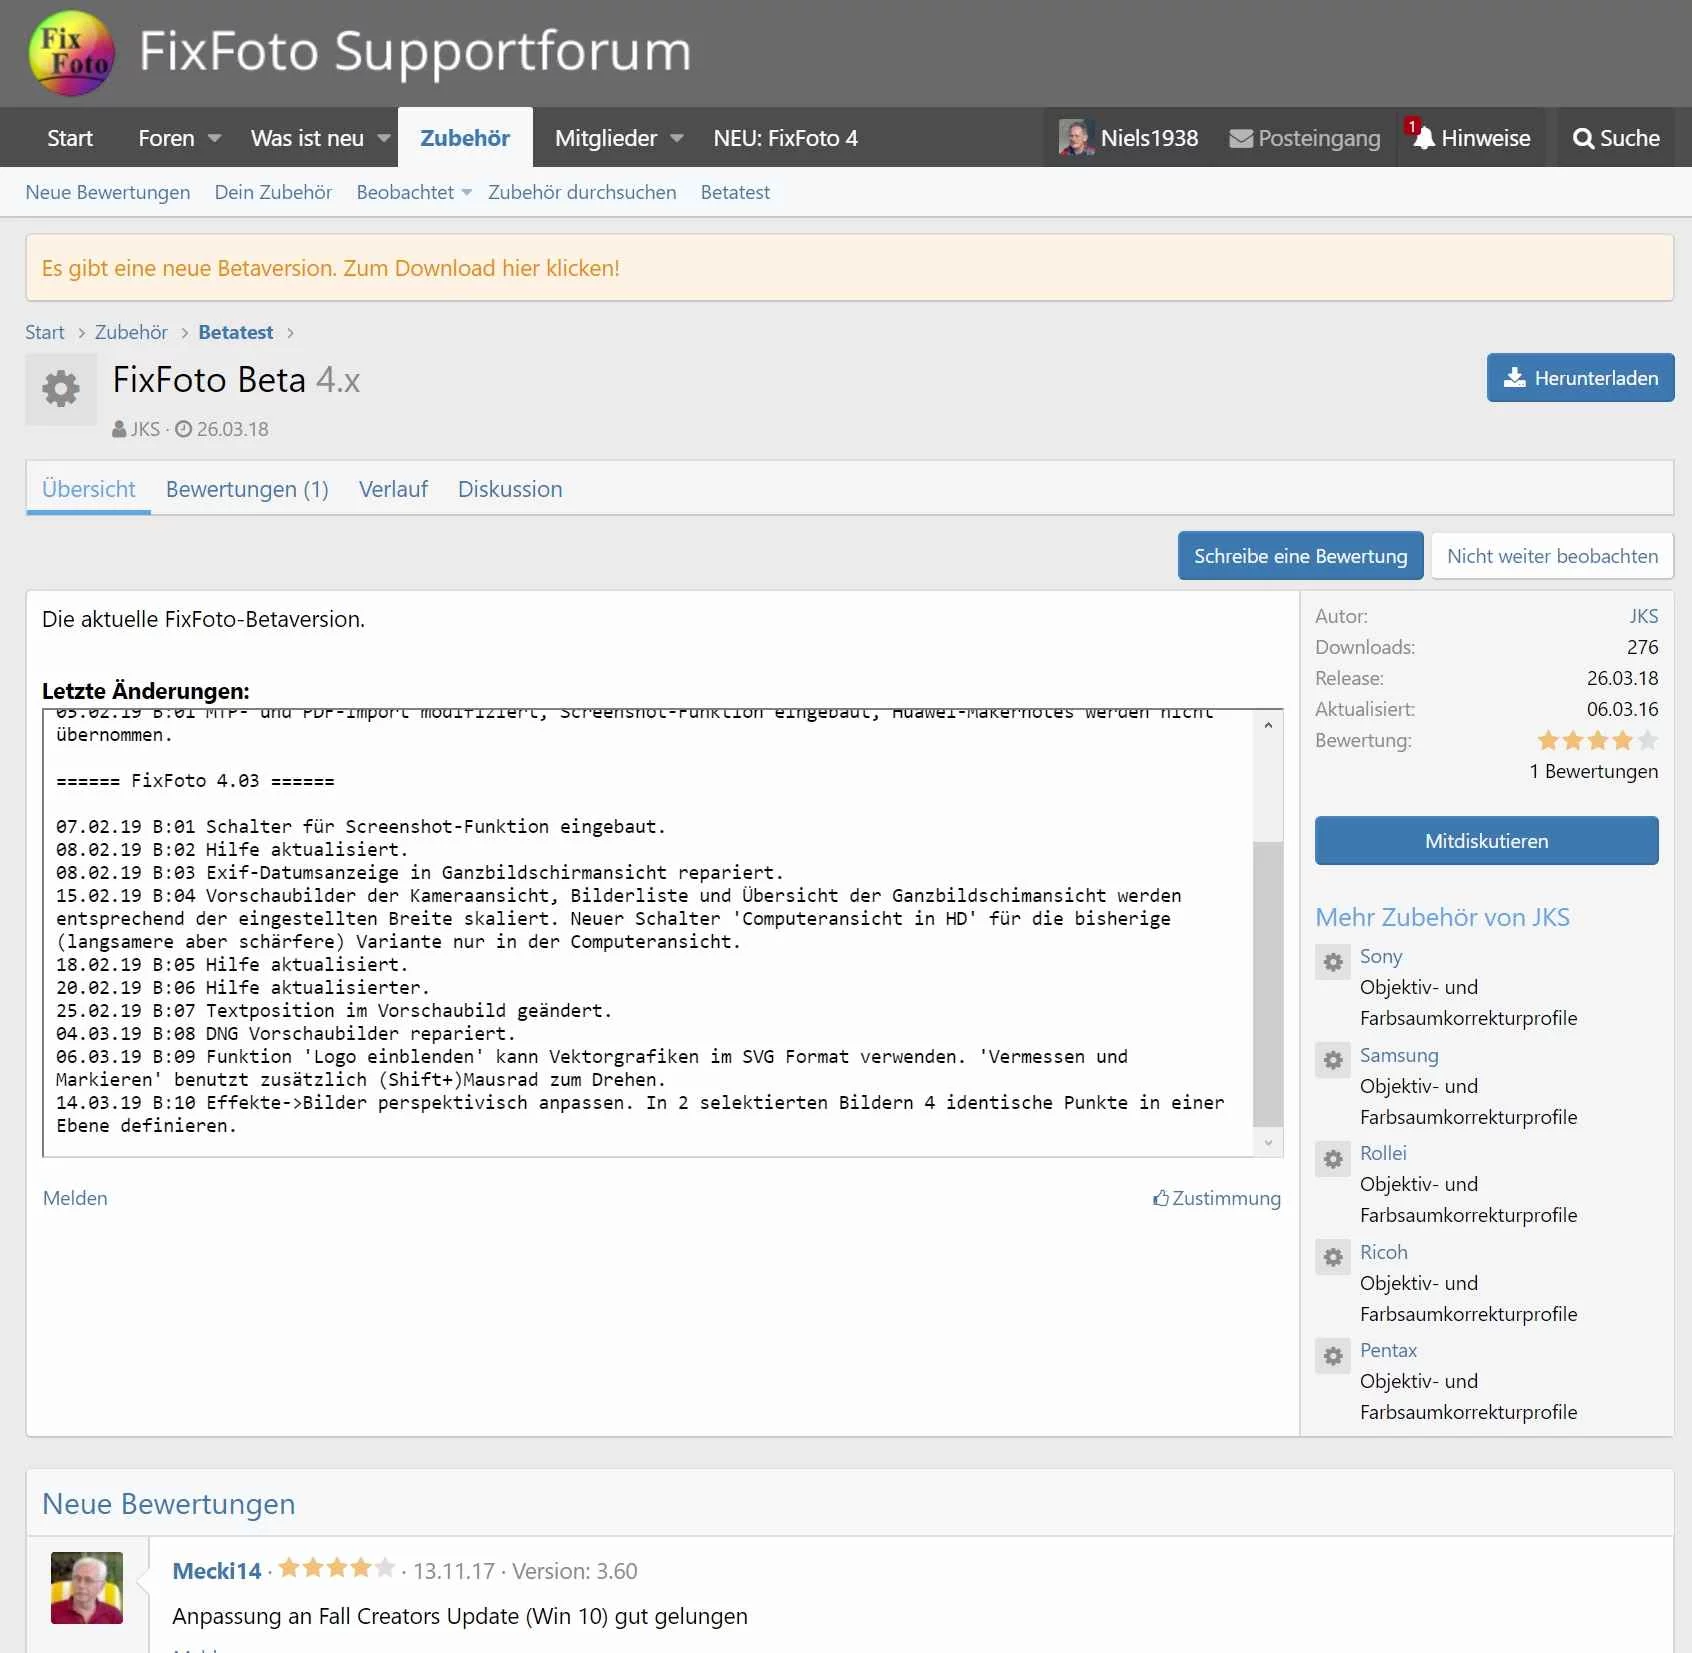
Task: Click the Samsung profile gear icon
Action: coord(1333,1060)
